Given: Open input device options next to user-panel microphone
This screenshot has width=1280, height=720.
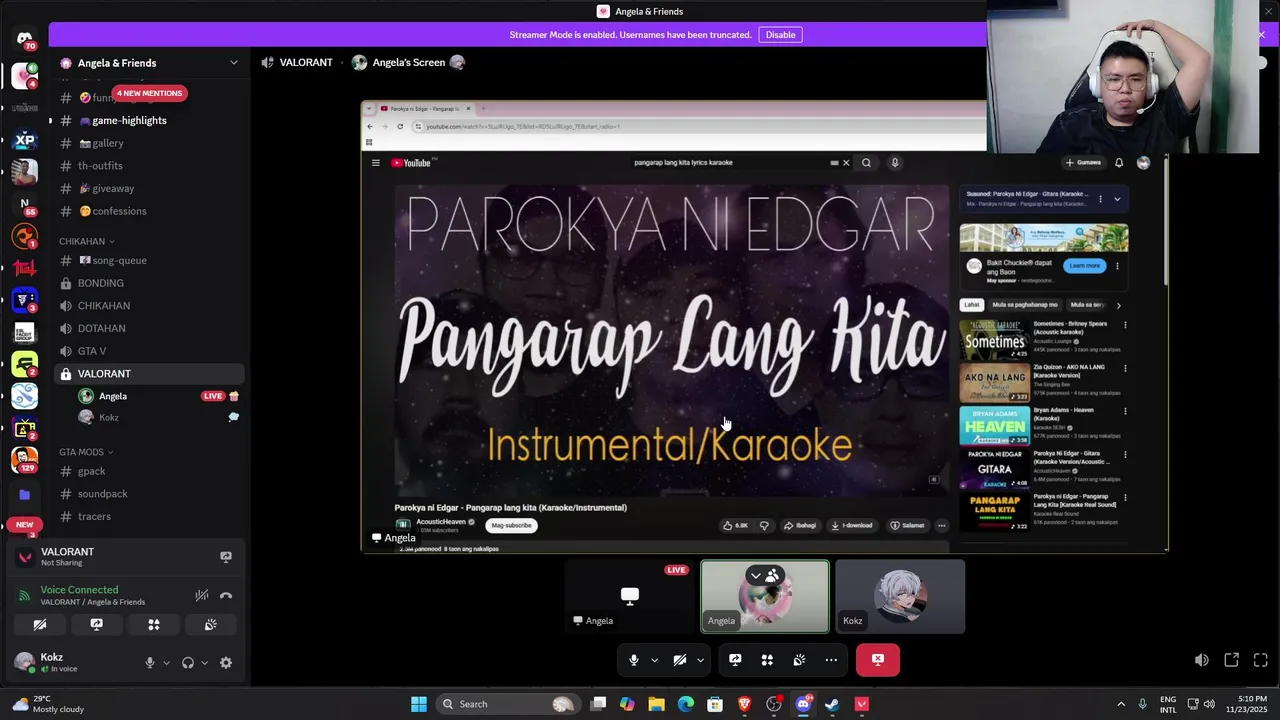Looking at the screenshot, I should tap(166, 663).
